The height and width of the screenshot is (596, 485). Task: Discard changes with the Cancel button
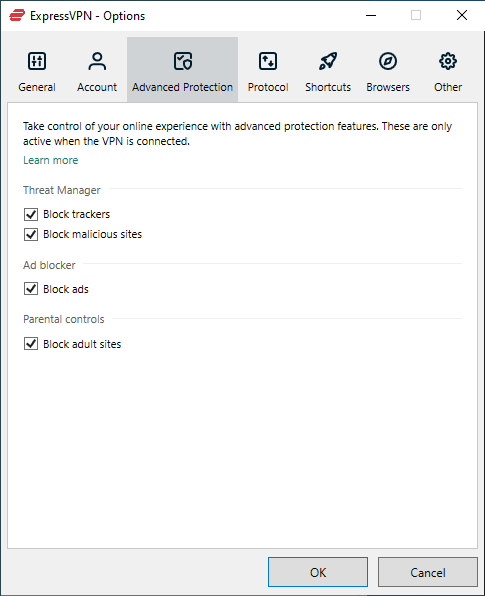(x=428, y=572)
